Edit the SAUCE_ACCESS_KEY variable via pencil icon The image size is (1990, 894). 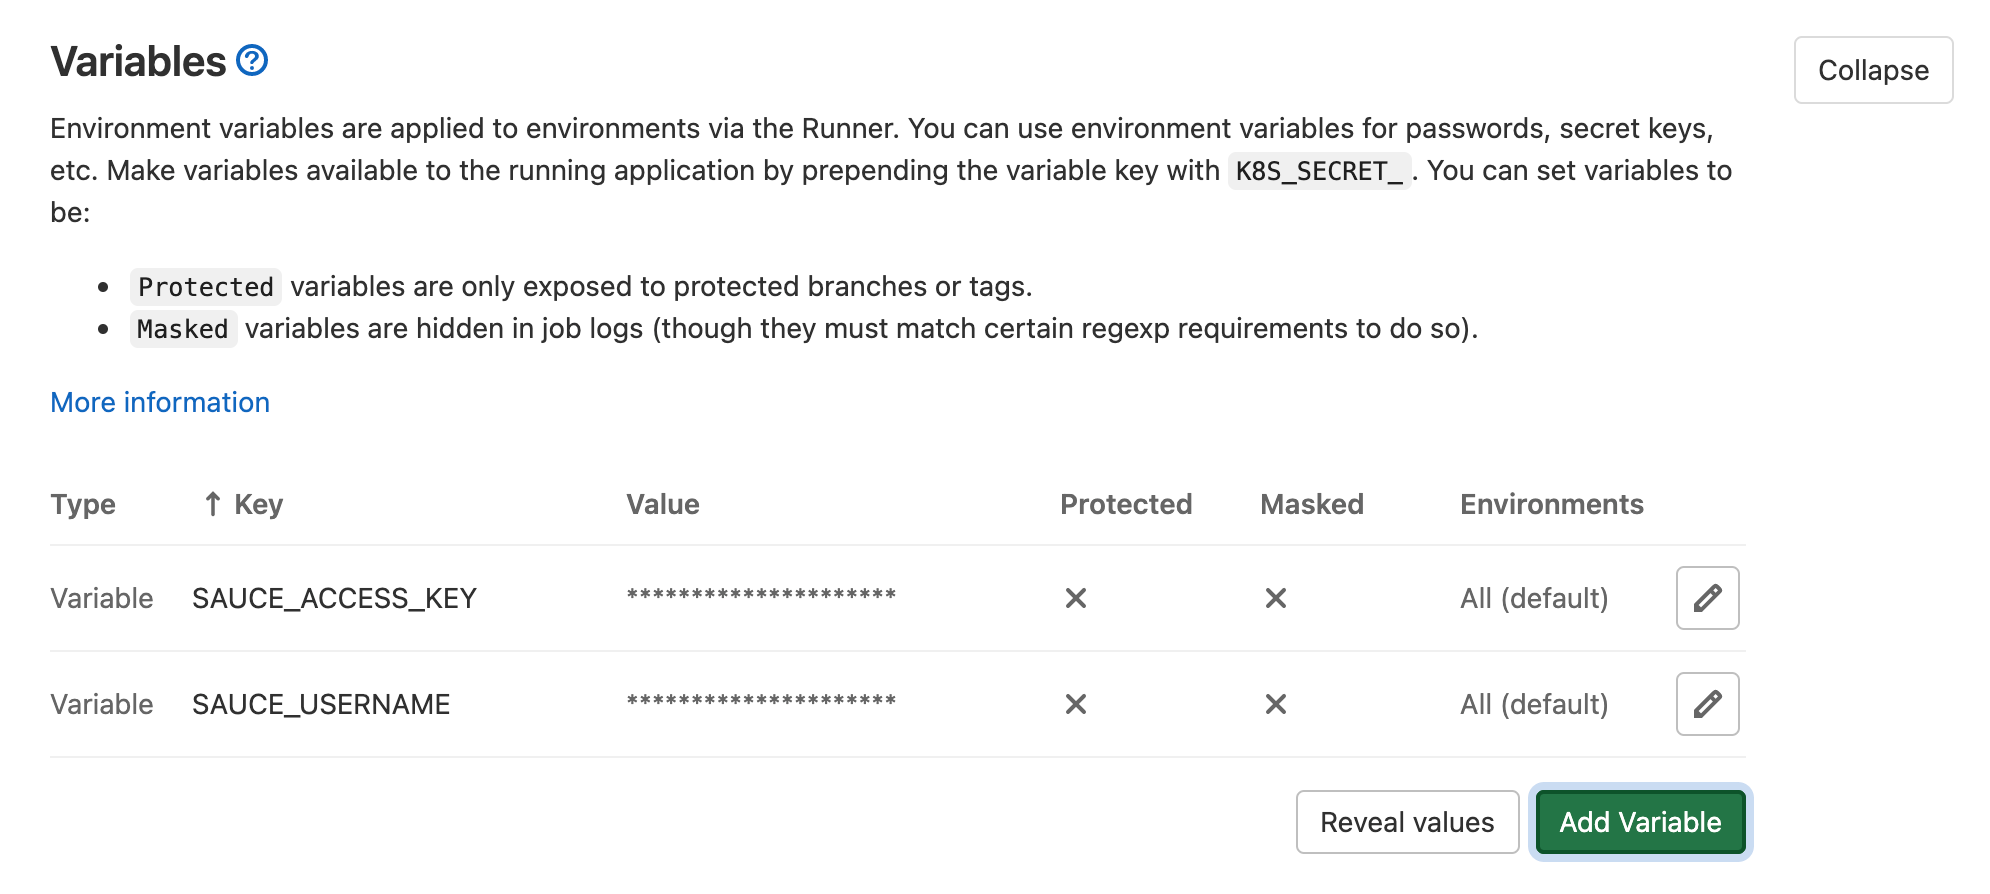coord(1706,597)
